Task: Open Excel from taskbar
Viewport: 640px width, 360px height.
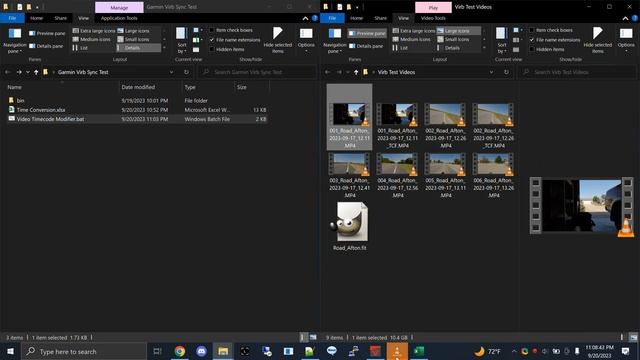Action: click(x=419, y=351)
